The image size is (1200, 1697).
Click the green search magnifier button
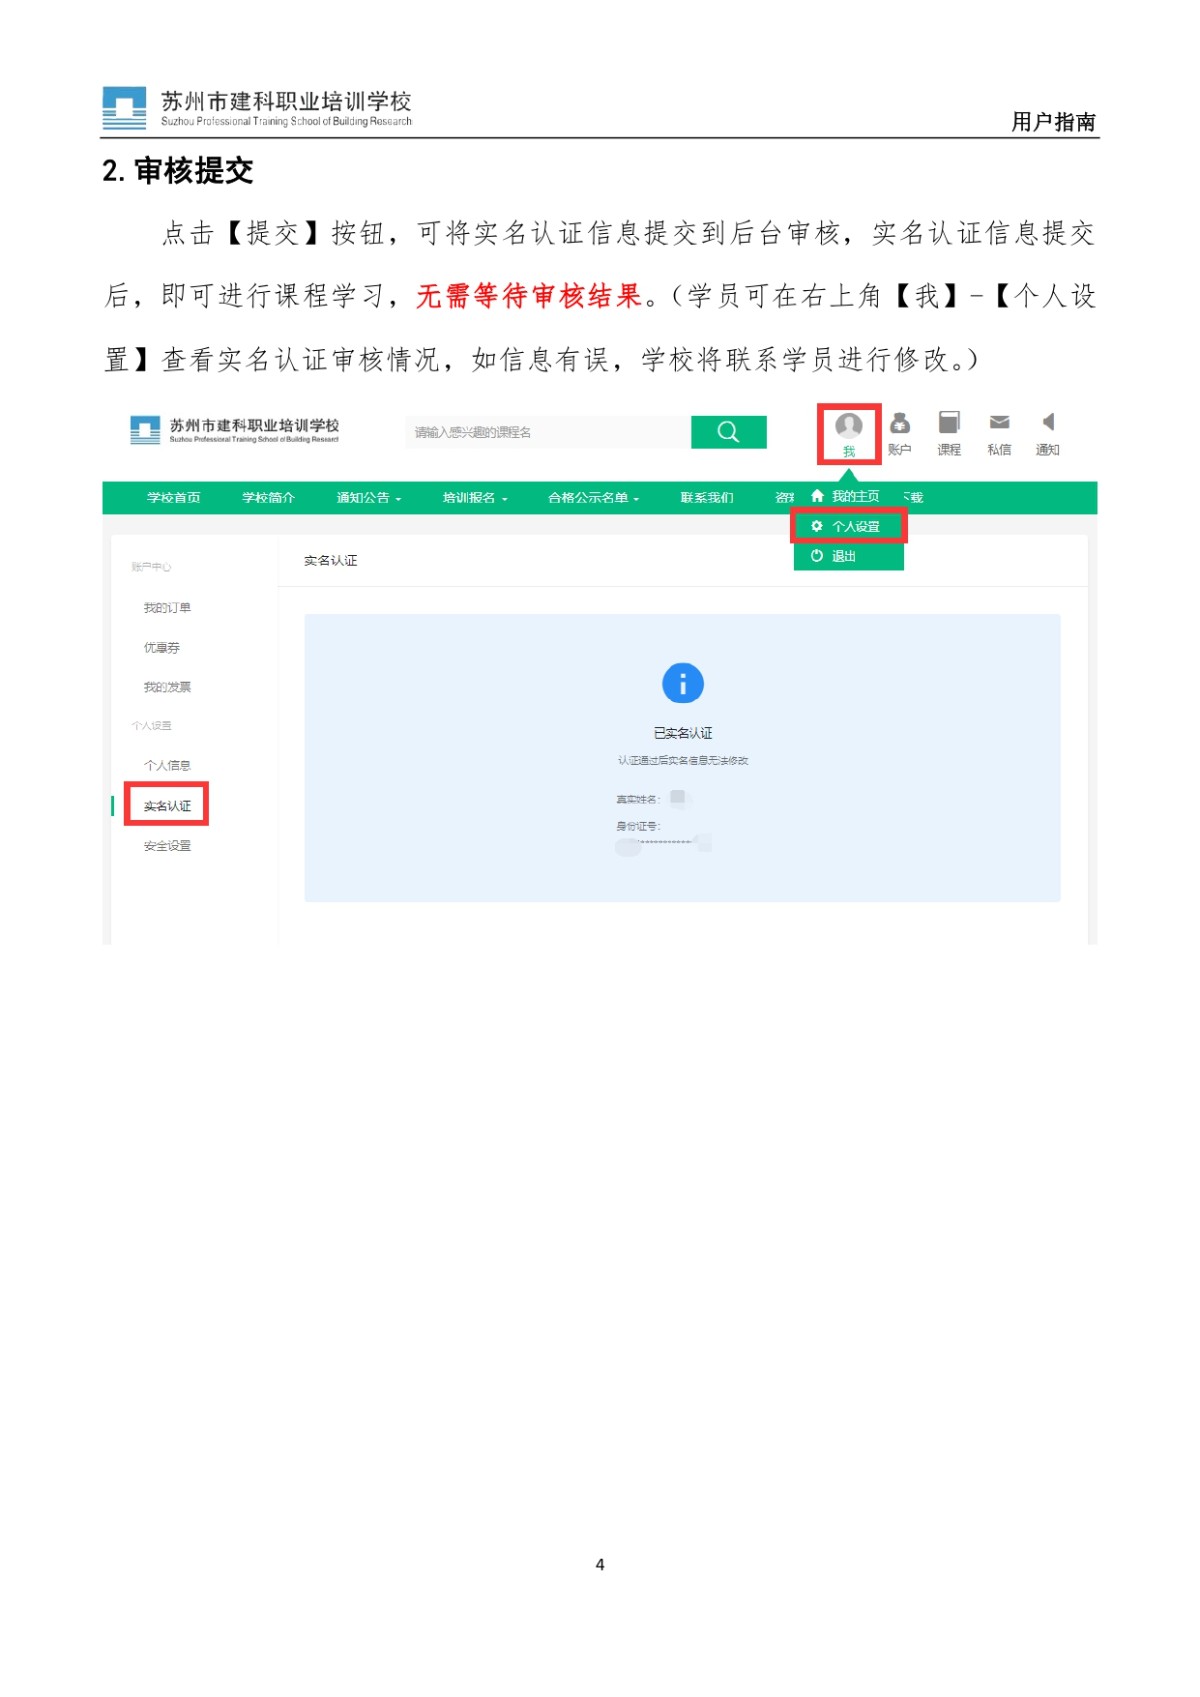pos(729,432)
